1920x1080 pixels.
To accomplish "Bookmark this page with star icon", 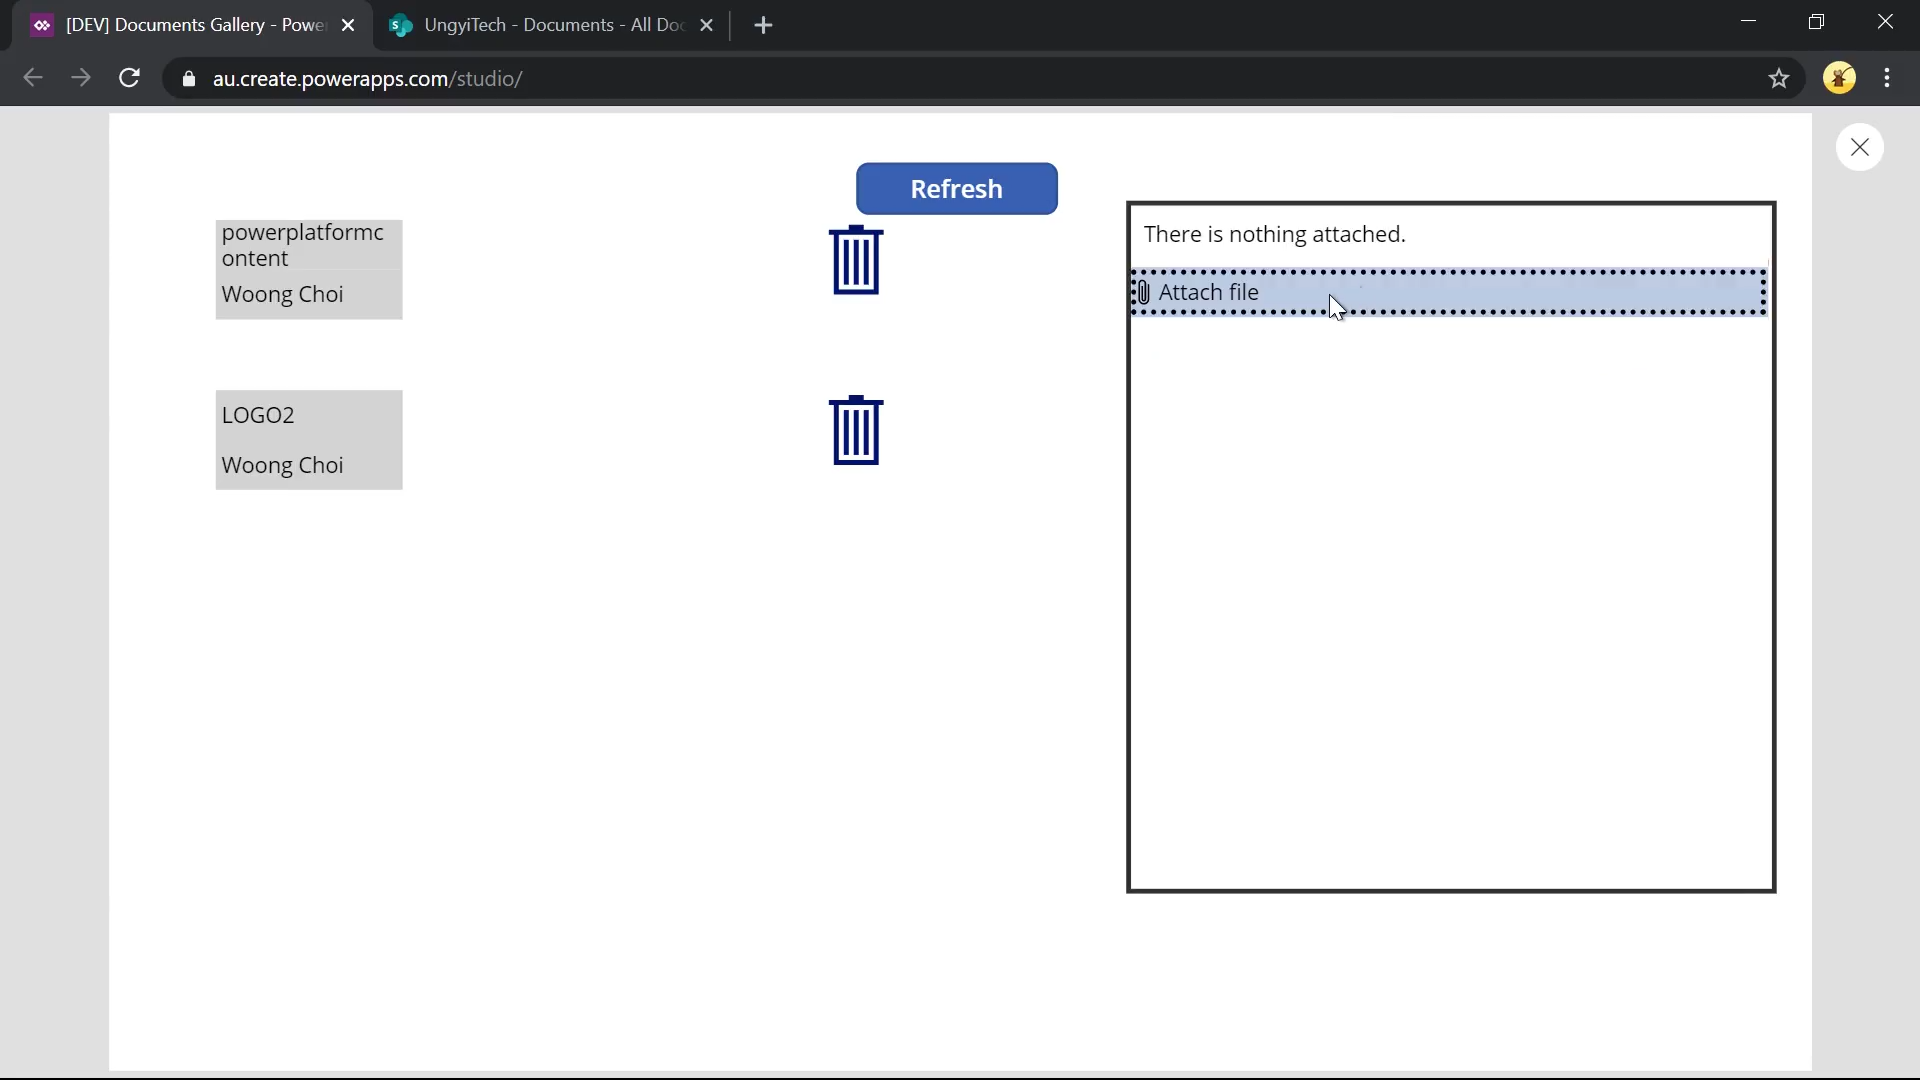I will point(1778,78).
